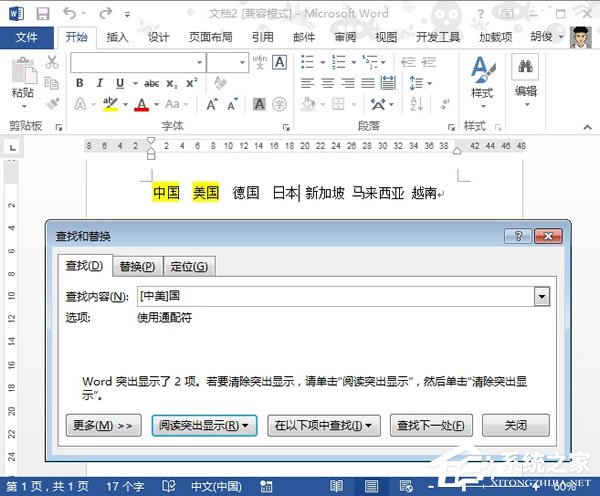Viewport: 600px width, 496px height.
Task: Click the 查找内容 find text field
Action: click(x=336, y=297)
